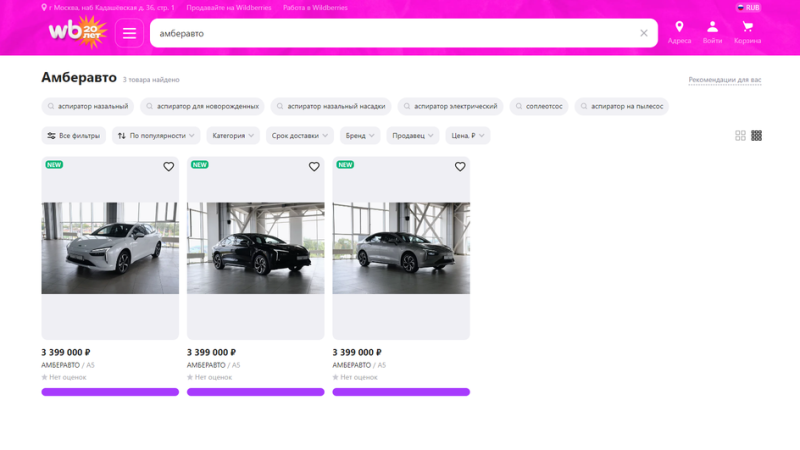This screenshot has height=450, width=800.
Task: Add the silver car to favorites
Action: (460, 167)
